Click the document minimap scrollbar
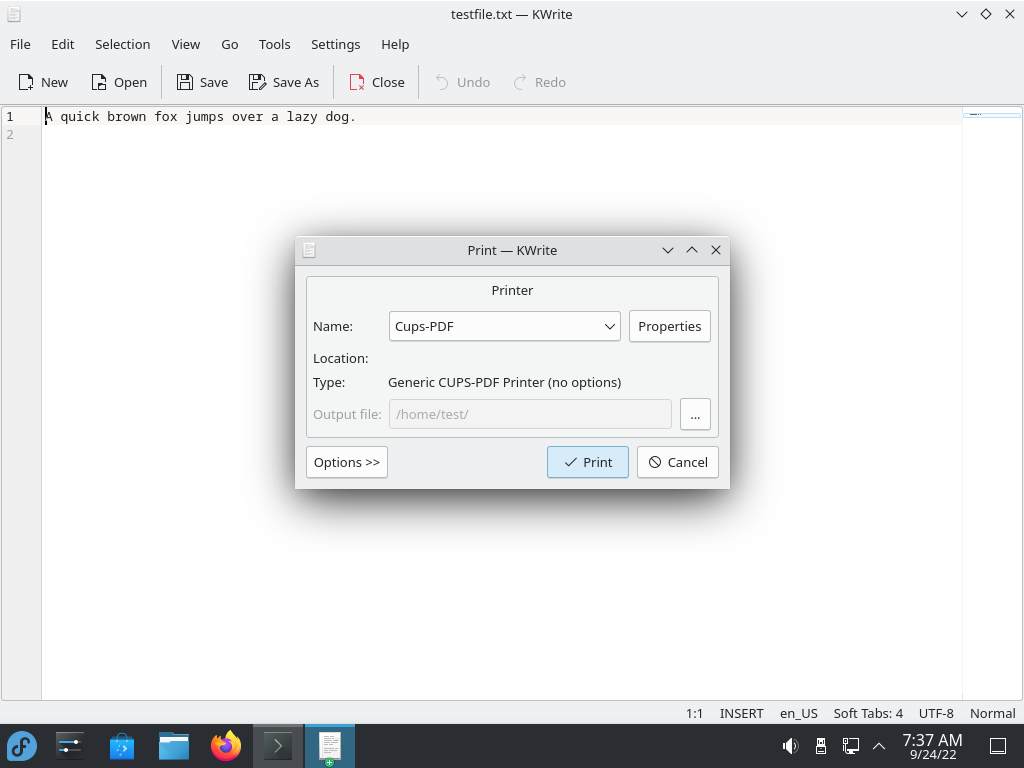Image resolution: width=1024 pixels, height=768 pixels. tap(992, 403)
